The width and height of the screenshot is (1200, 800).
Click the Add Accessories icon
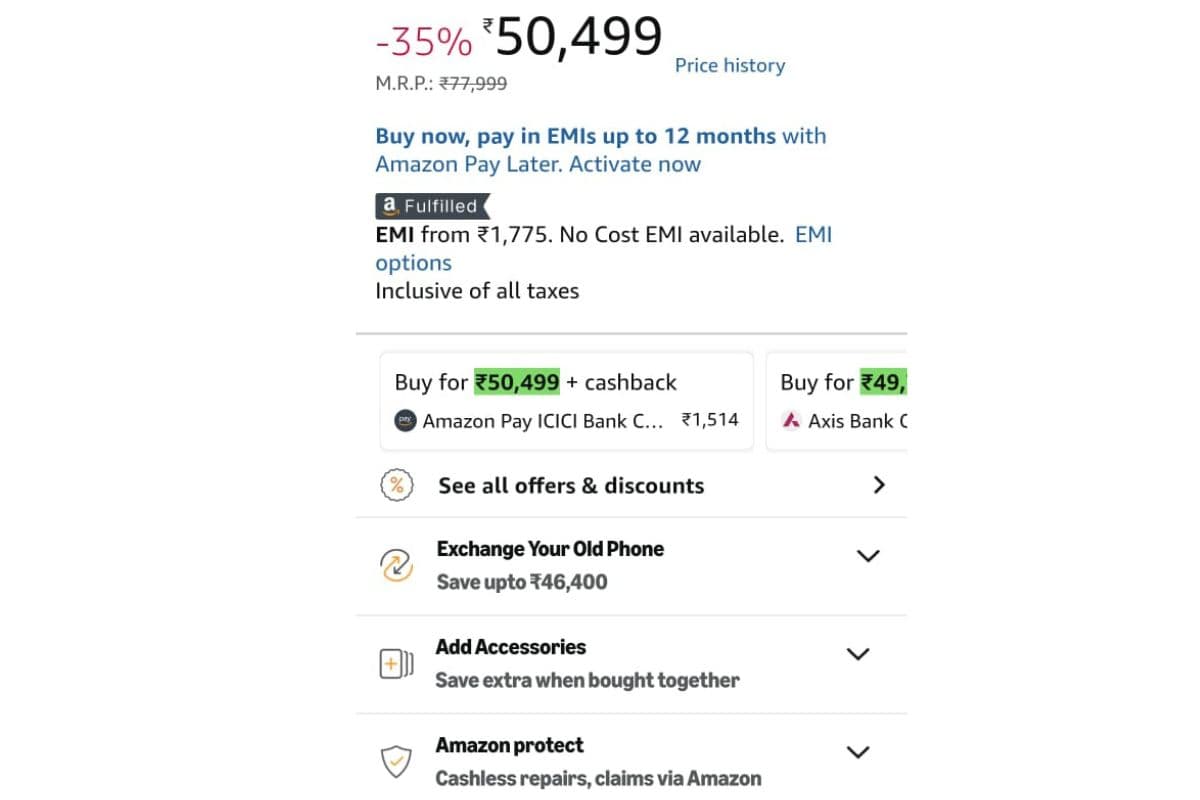[397, 664]
